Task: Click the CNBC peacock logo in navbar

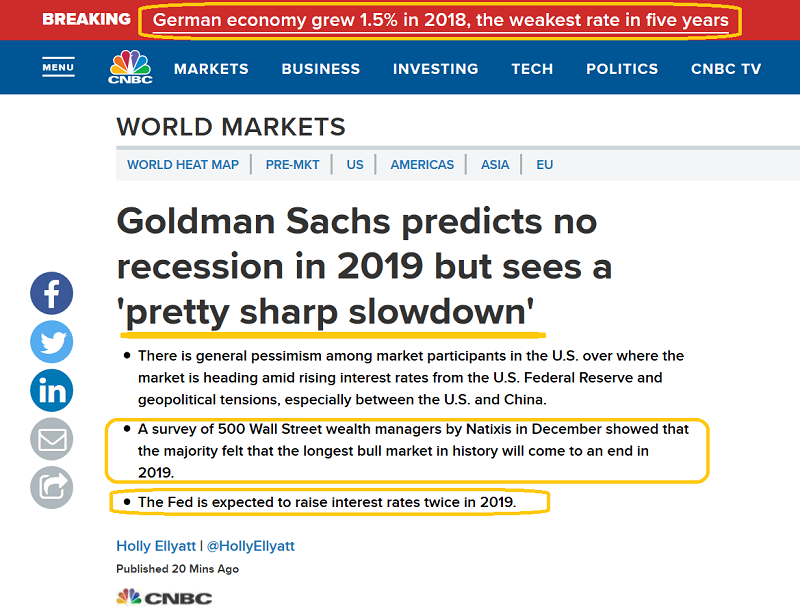Action: point(129,68)
